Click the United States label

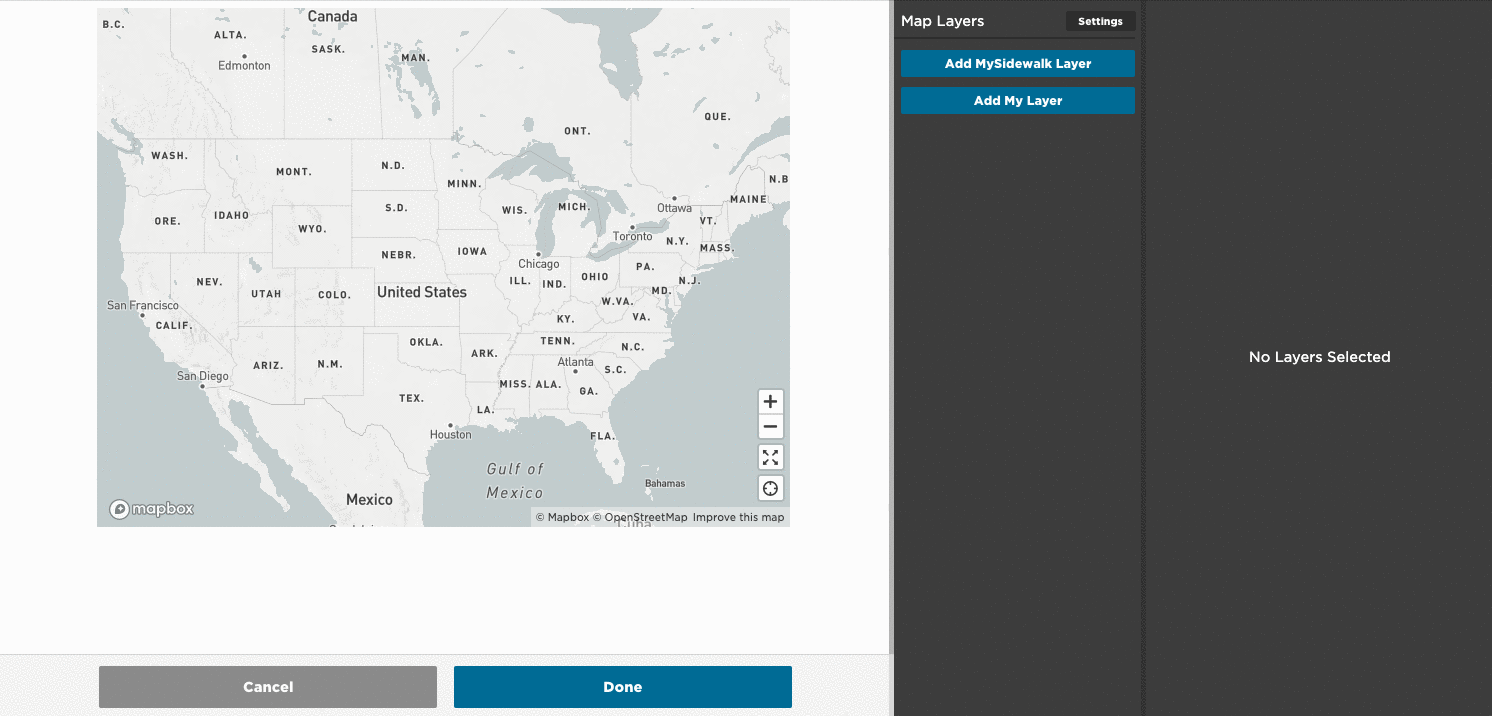pos(422,292)
